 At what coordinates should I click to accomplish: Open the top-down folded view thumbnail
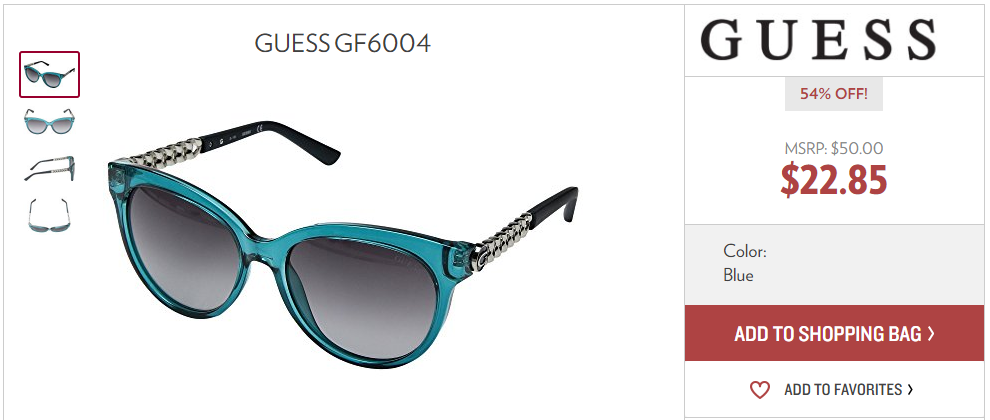coord(49,215)
